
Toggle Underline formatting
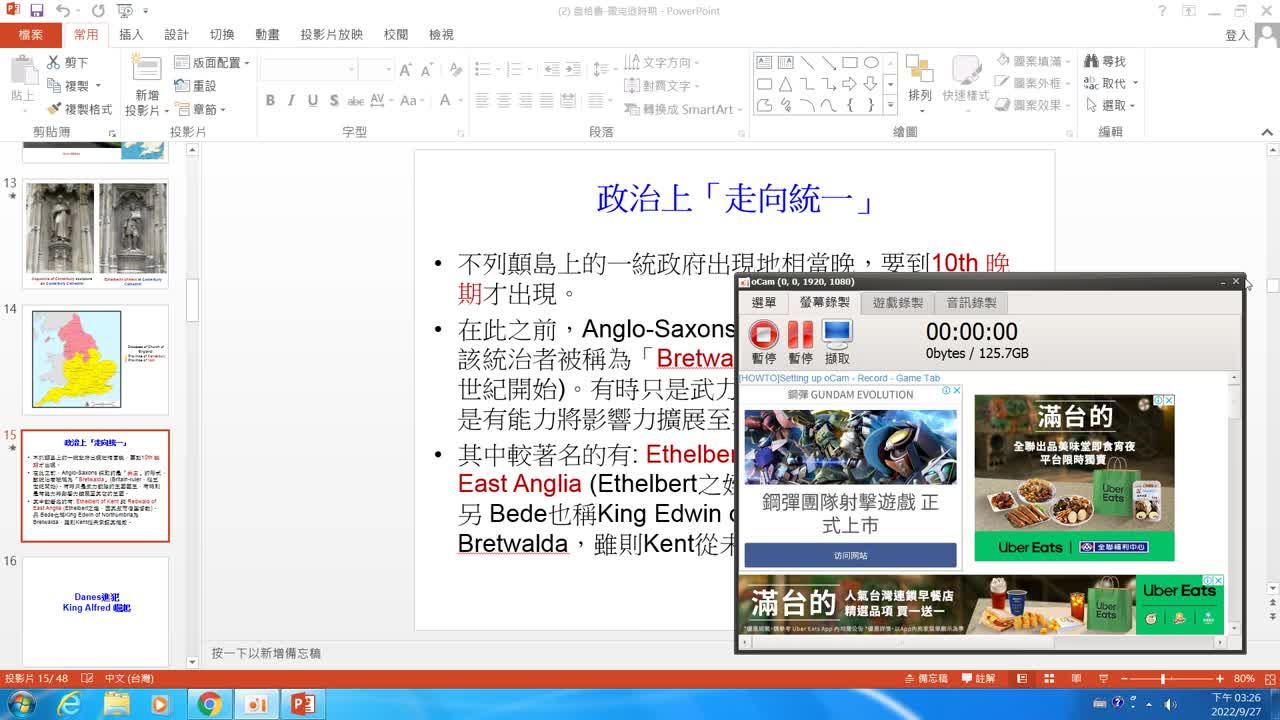313,101
